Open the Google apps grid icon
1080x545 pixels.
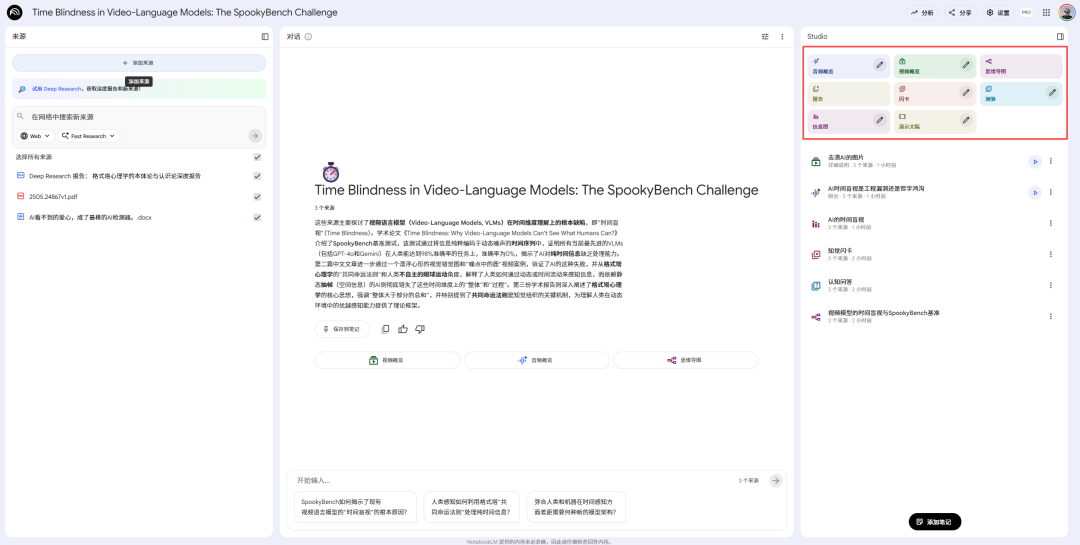click(x=1046, y=13)
